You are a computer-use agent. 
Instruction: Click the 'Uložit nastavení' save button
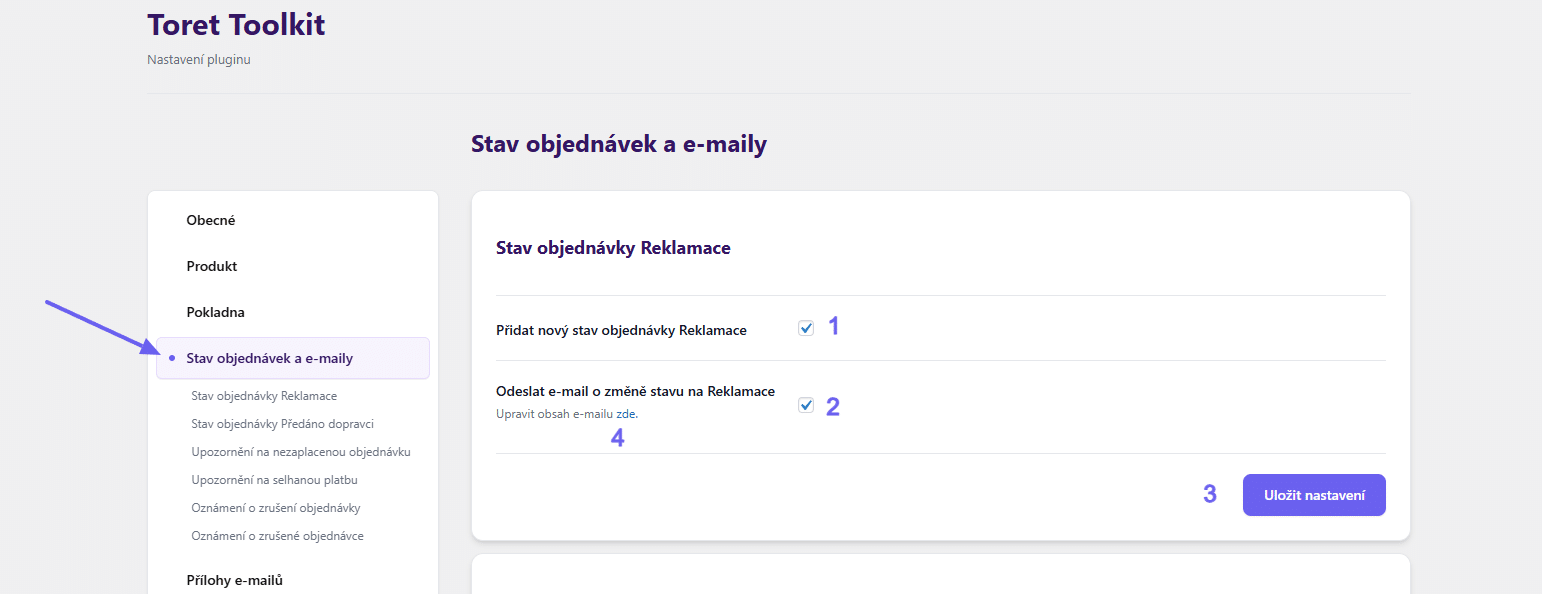click(1313, 495)
